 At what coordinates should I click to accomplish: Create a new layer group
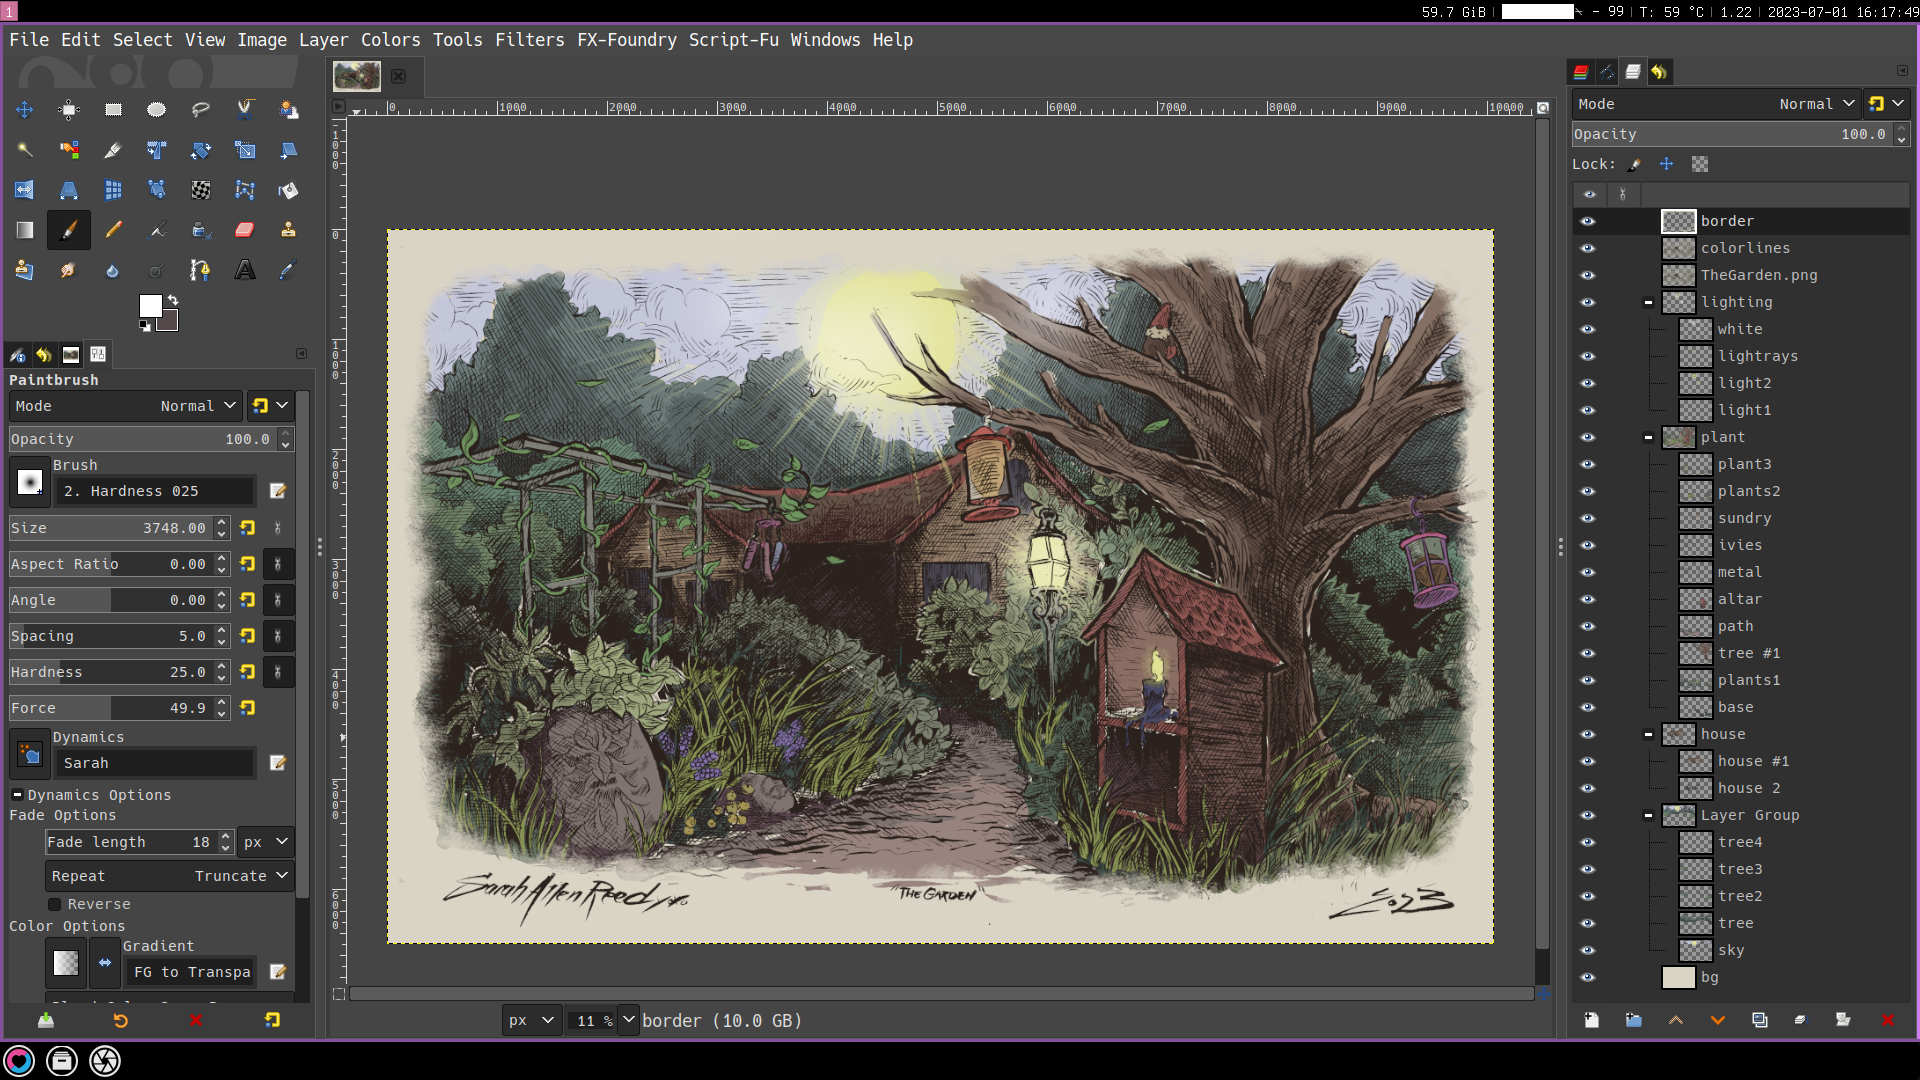(x=1633, y=1020)
